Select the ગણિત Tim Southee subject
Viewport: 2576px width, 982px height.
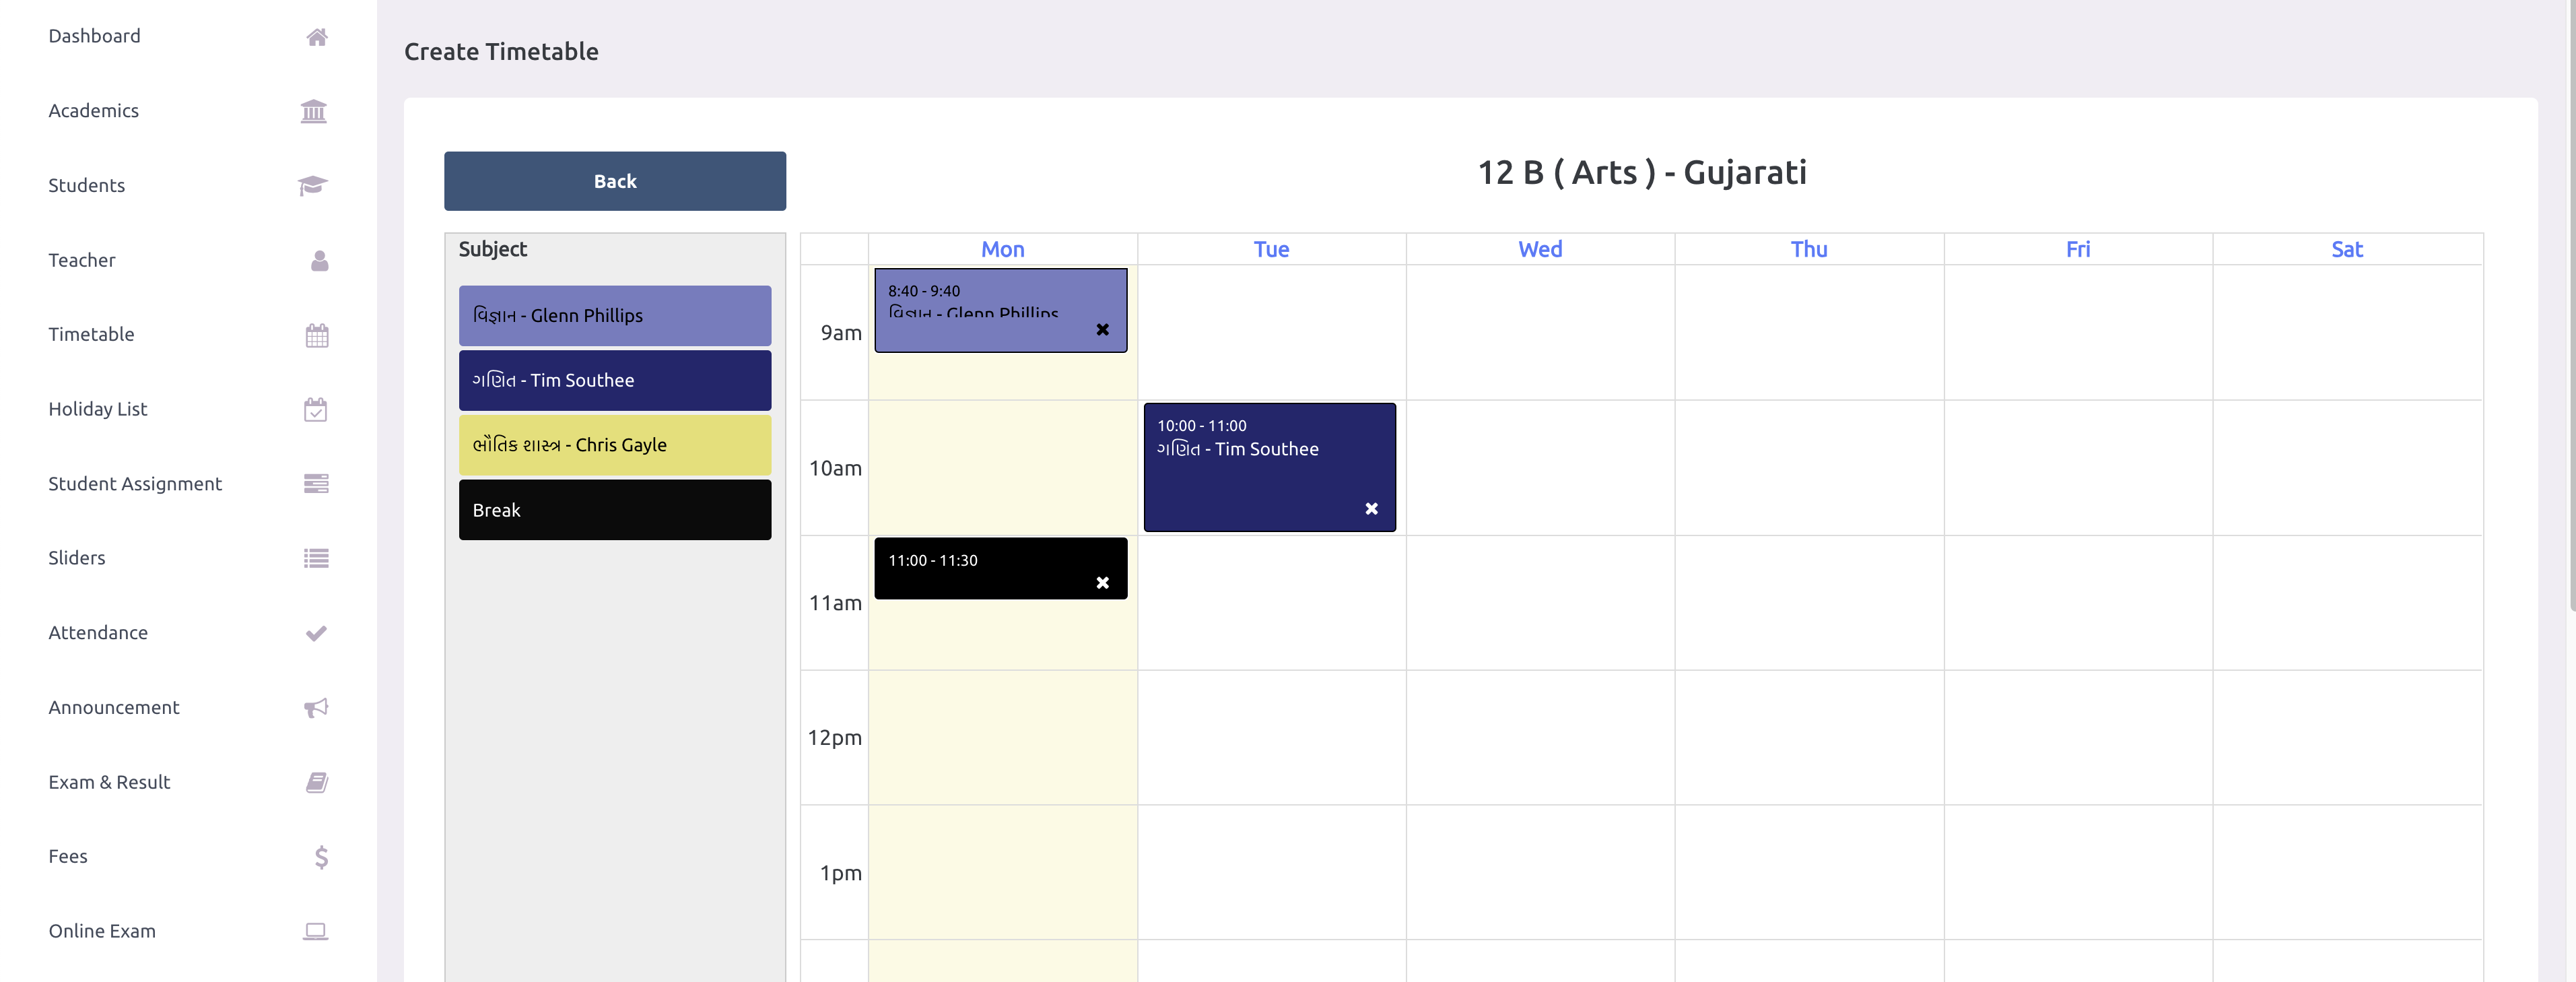615,379
